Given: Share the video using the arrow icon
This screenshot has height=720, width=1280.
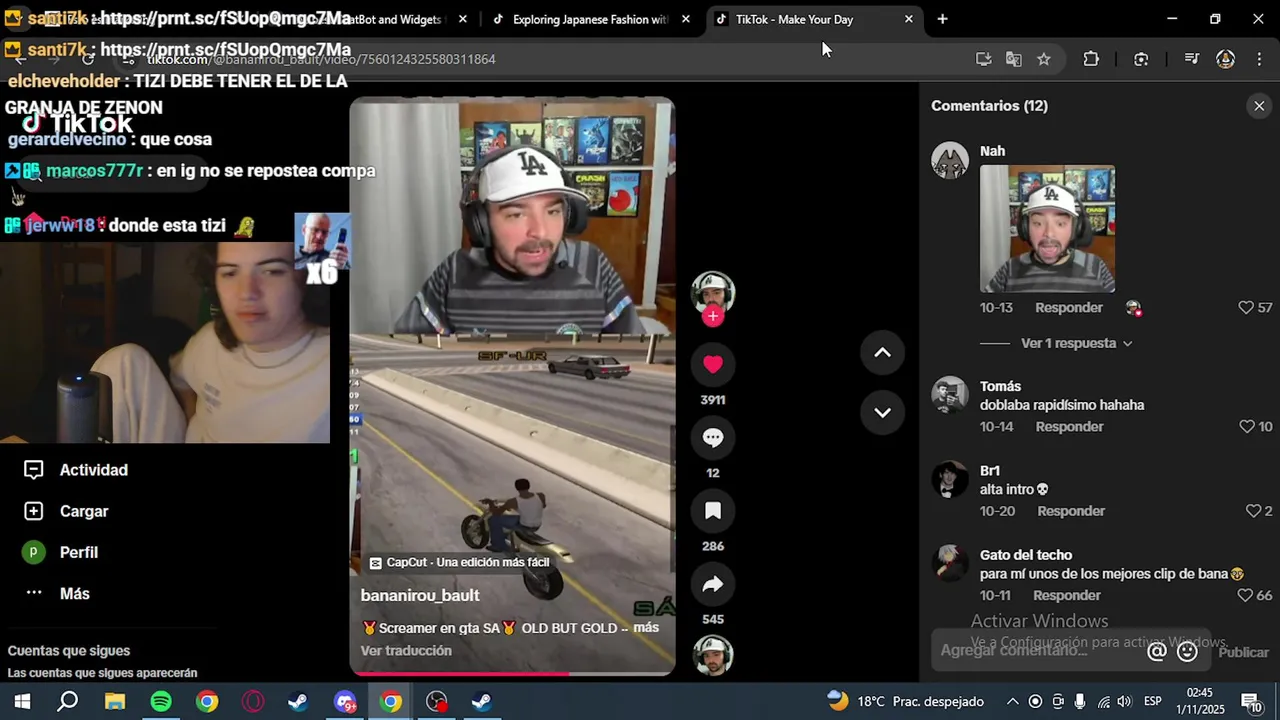Looking at the screenshot, I should [x=713, y=585].
